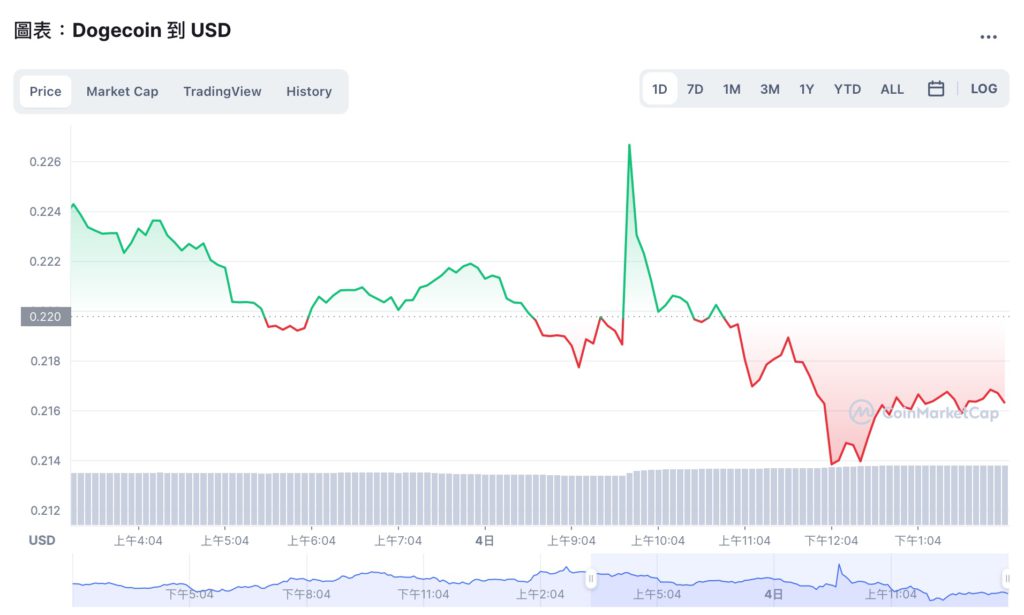Click the 0.224 price axis label

click(45, 212)
